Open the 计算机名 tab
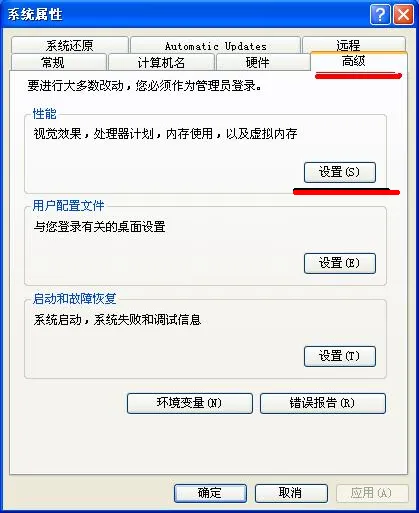Image resolution: width=419 pixels, height=513 pixels. [161, 62]
